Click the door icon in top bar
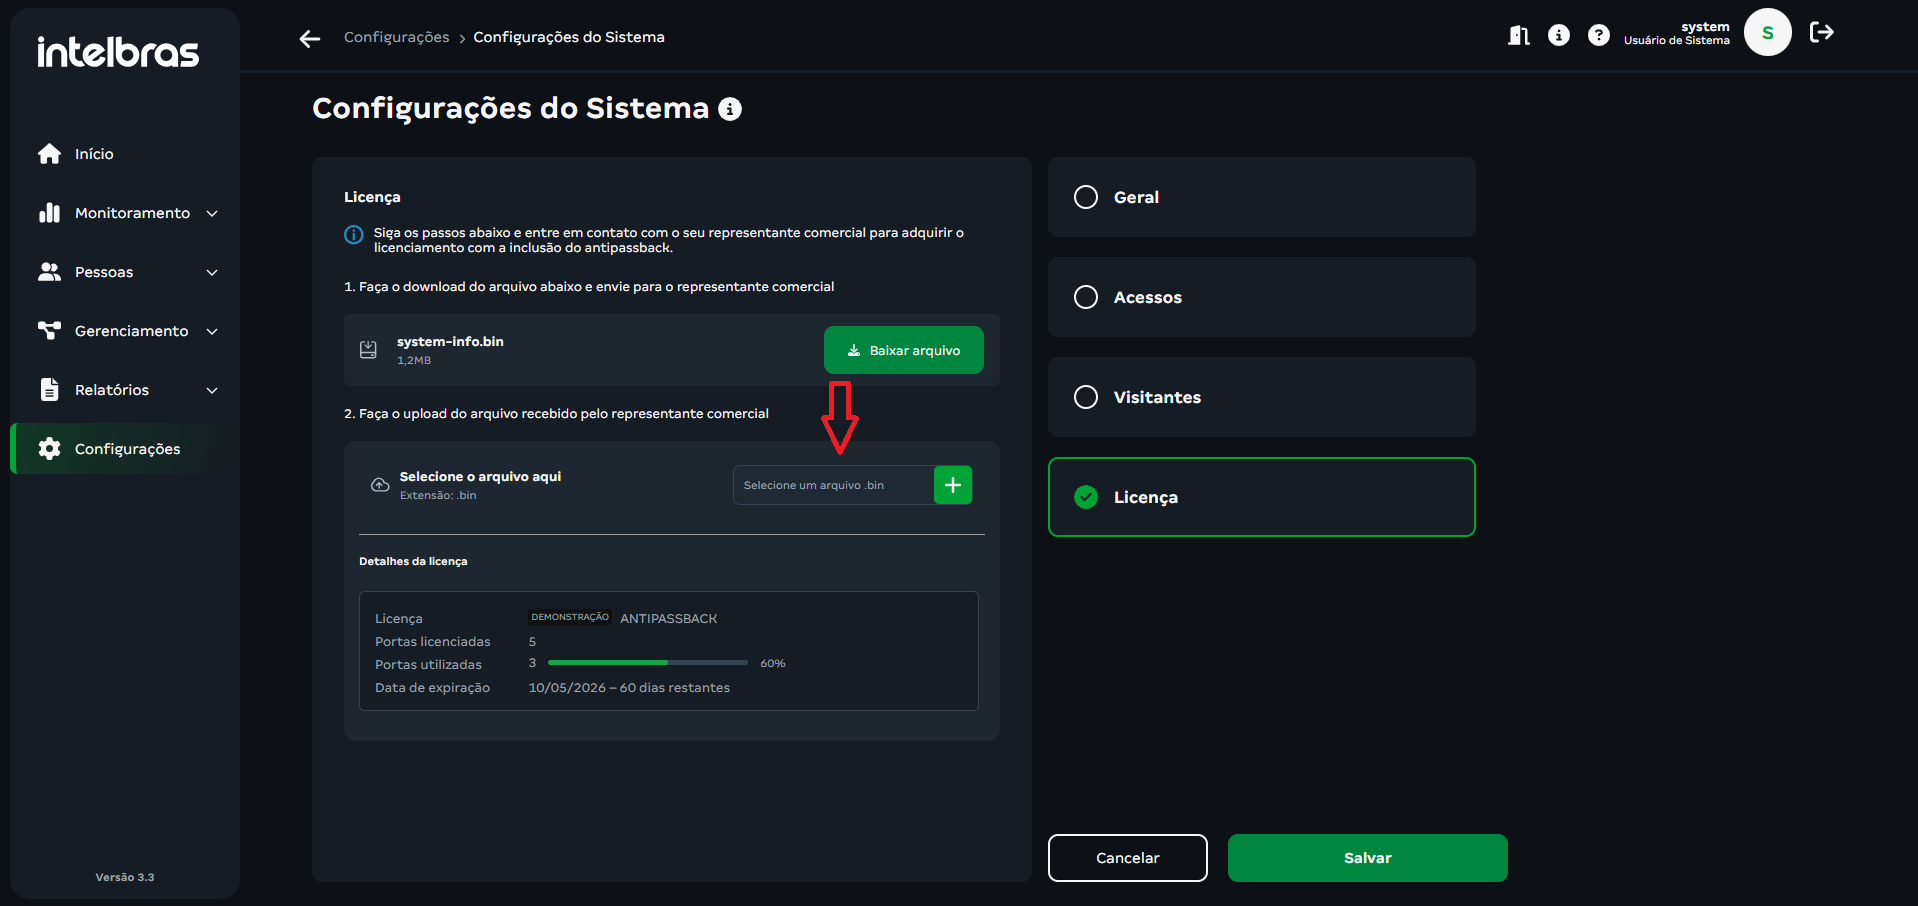This screenshot has height=906, width=1918. coord(1518,36)
